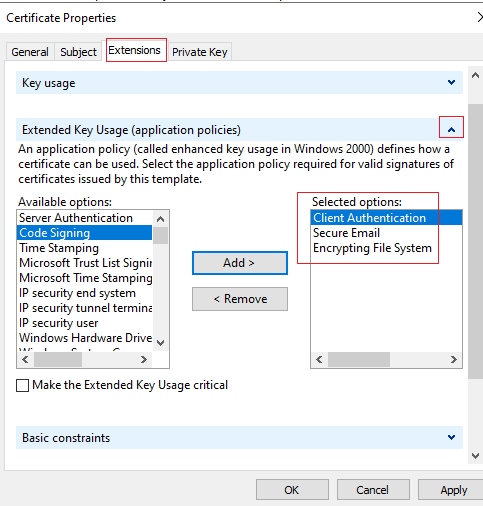
Task: Click Selected options horizontal scrollbar thumb
Action: 359,359
